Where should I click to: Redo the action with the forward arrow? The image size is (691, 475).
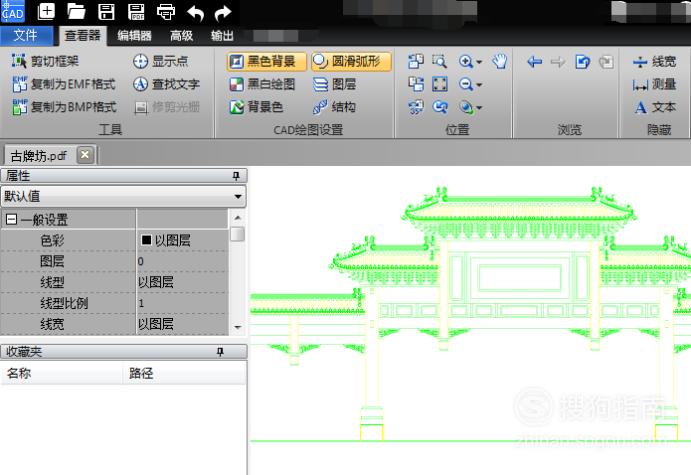coord(223,12)
